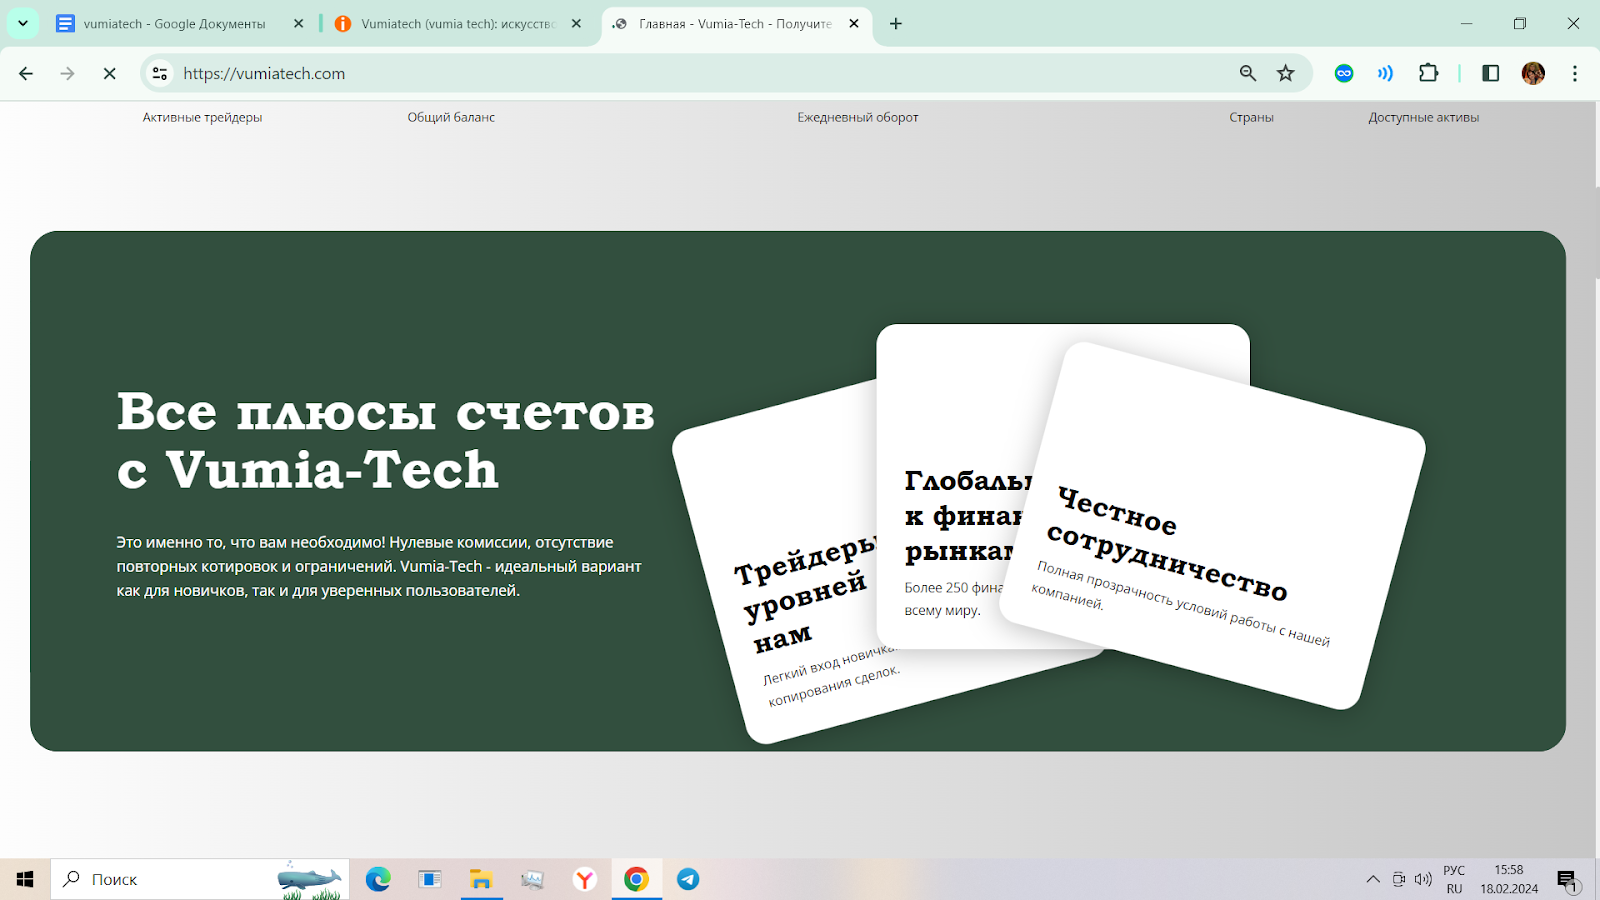This screenshot has width=1600, height=900.
Task: Click the Все плюсы счетов heading
Action: tap(386, 440)
